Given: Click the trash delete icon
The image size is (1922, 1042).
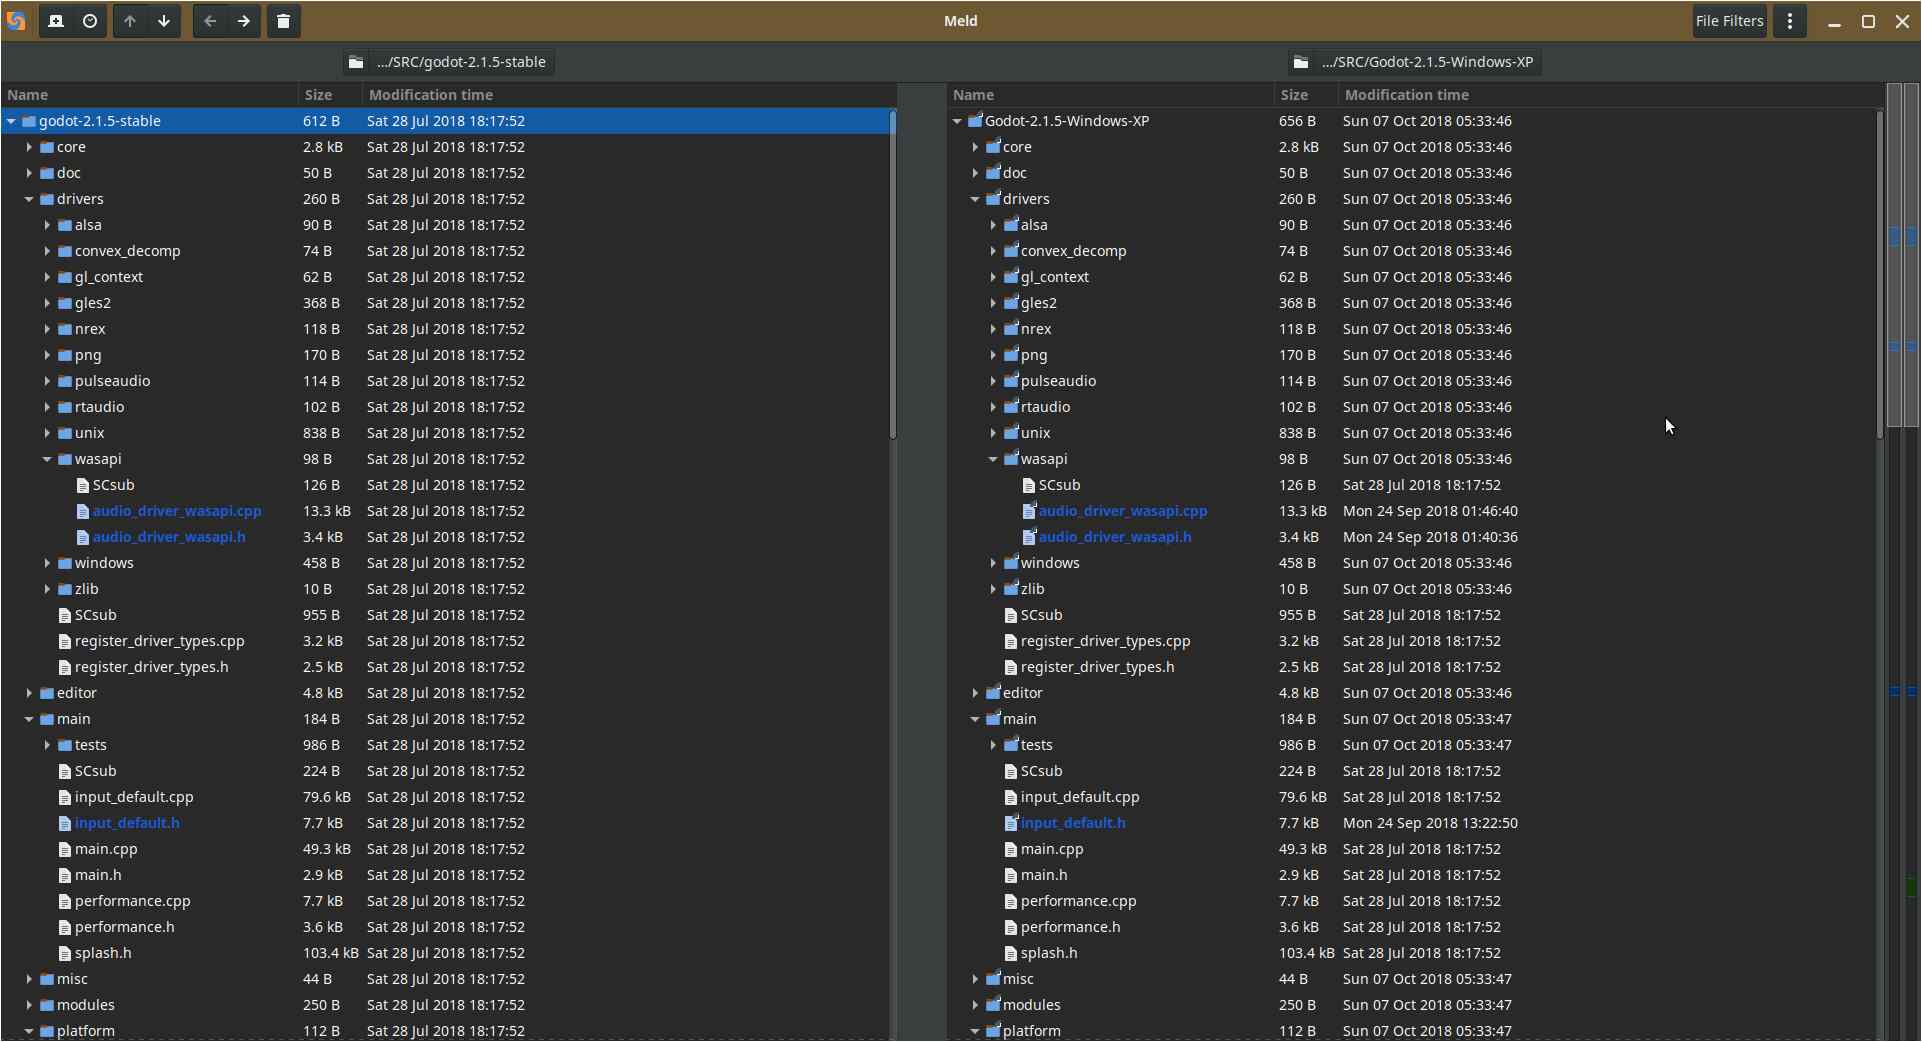Looking at the screenshot, I should (x=284, y=21).
